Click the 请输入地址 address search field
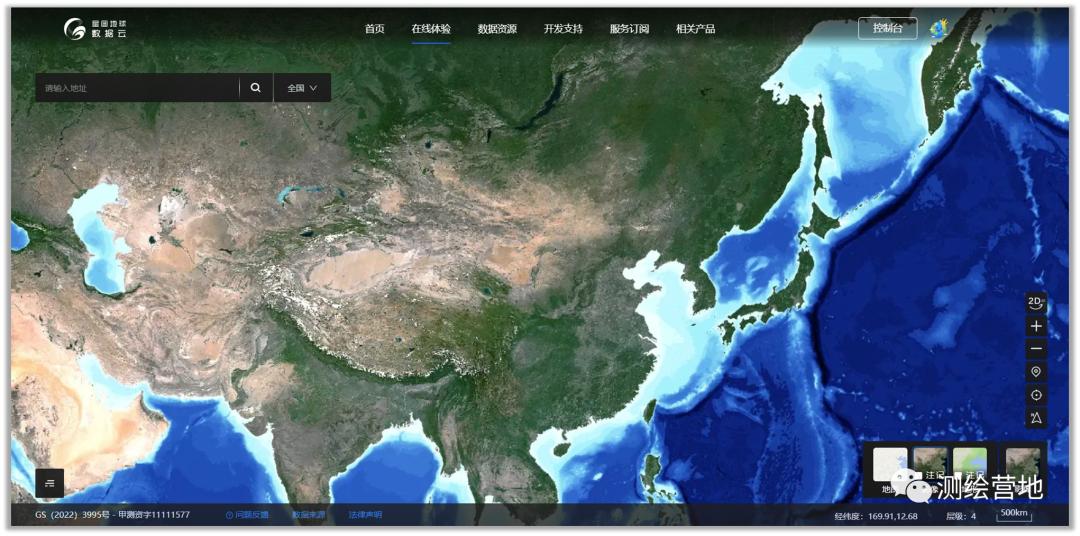The width and height of the screenshot is (1080, 536). (x=138, y=87)
